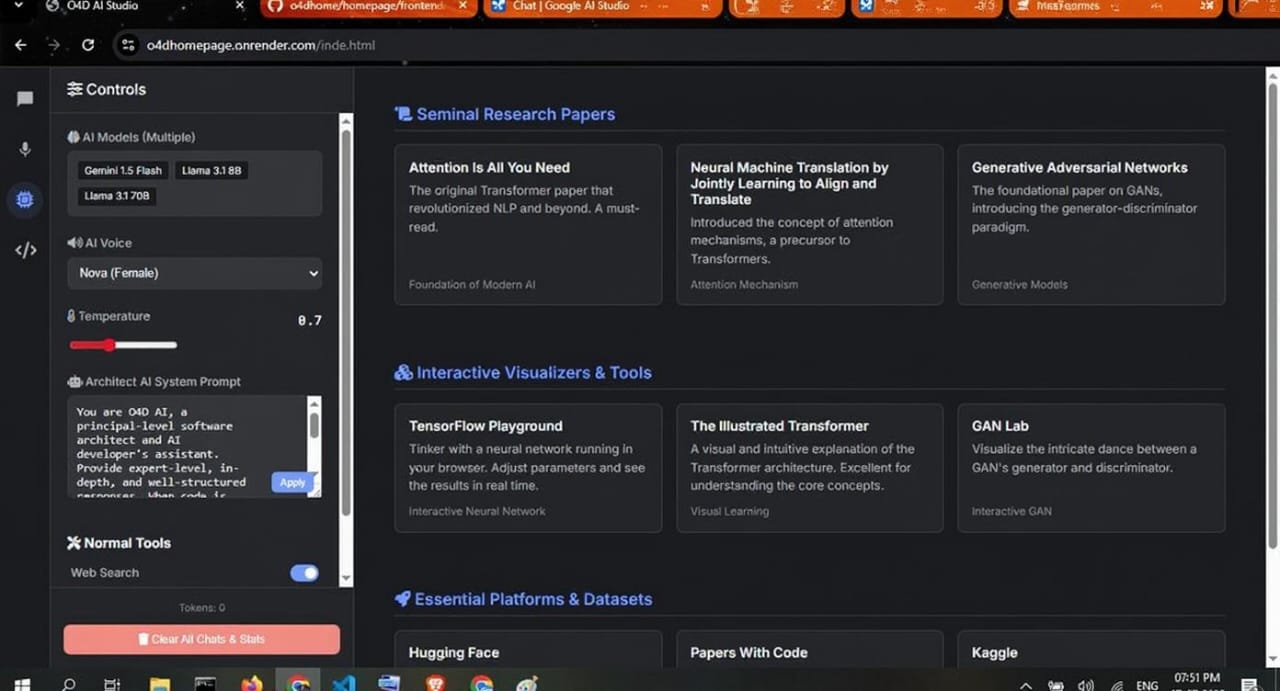
Task: Click Clear All Chats & Stats button
Action: pos(202,639)
